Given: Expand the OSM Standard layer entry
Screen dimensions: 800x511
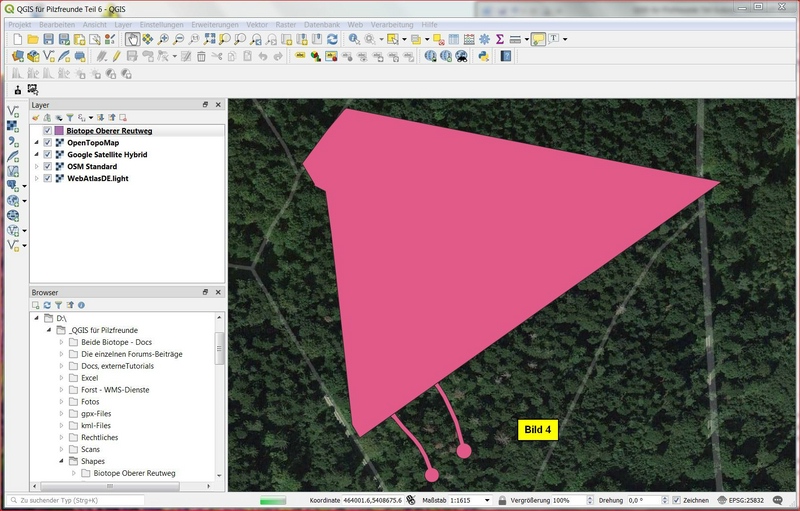Looking at the screenshot, I should [x=36, y=167].
